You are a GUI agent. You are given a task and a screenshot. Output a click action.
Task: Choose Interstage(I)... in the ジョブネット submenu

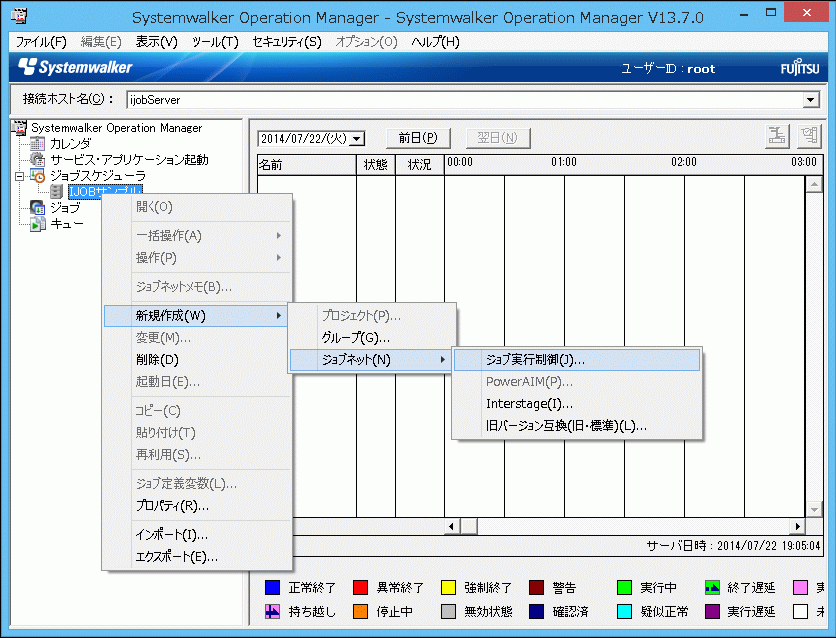coord(529,404)
